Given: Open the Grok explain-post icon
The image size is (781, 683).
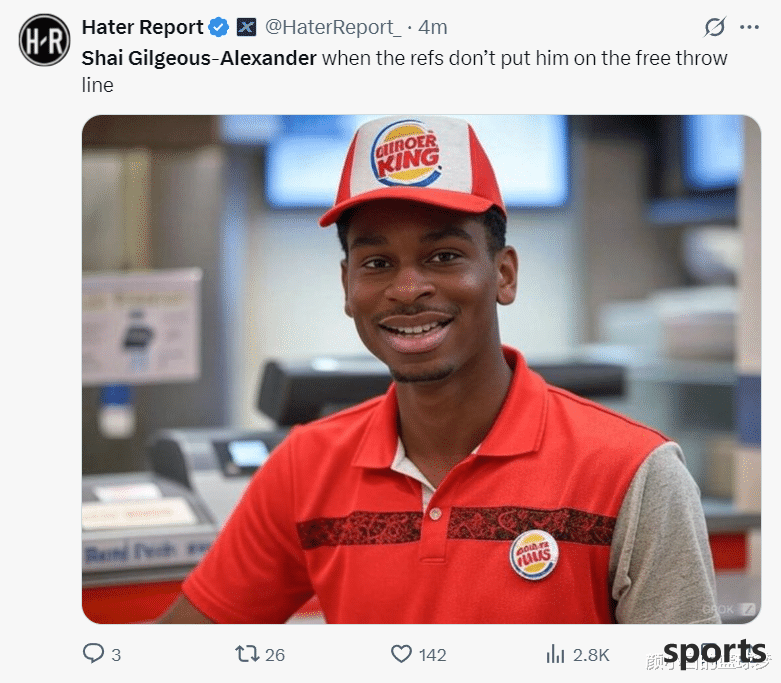Looking at the screenshot, I should pyautogui.click(x=715, y=27).
